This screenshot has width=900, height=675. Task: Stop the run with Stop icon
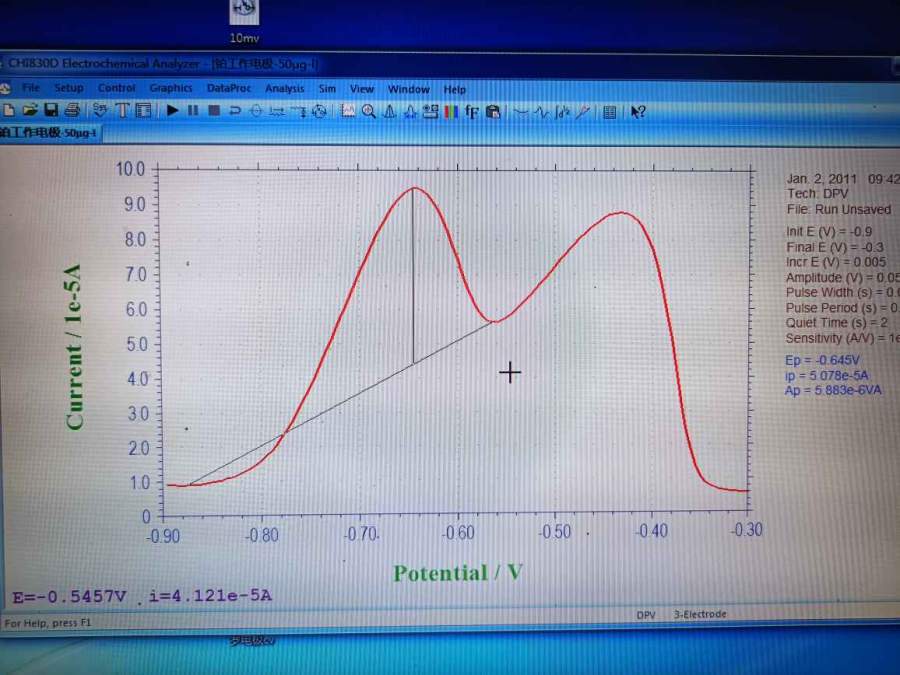214,110
